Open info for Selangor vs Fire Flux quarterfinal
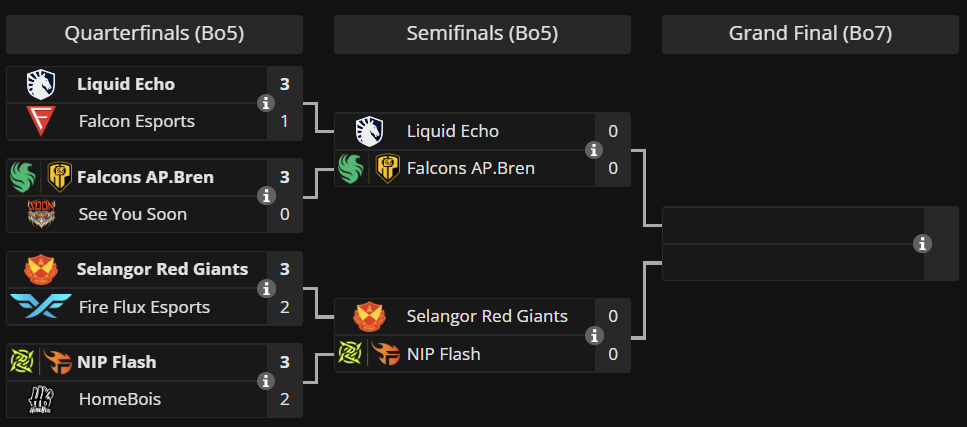Viewport: 967px width, 427px height. (x=266, y=288)
